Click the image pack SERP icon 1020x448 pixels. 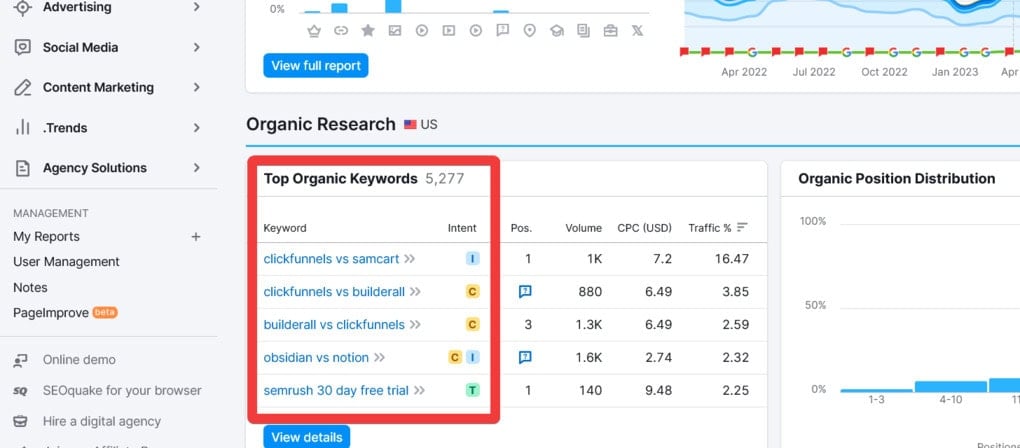[395, 31]
